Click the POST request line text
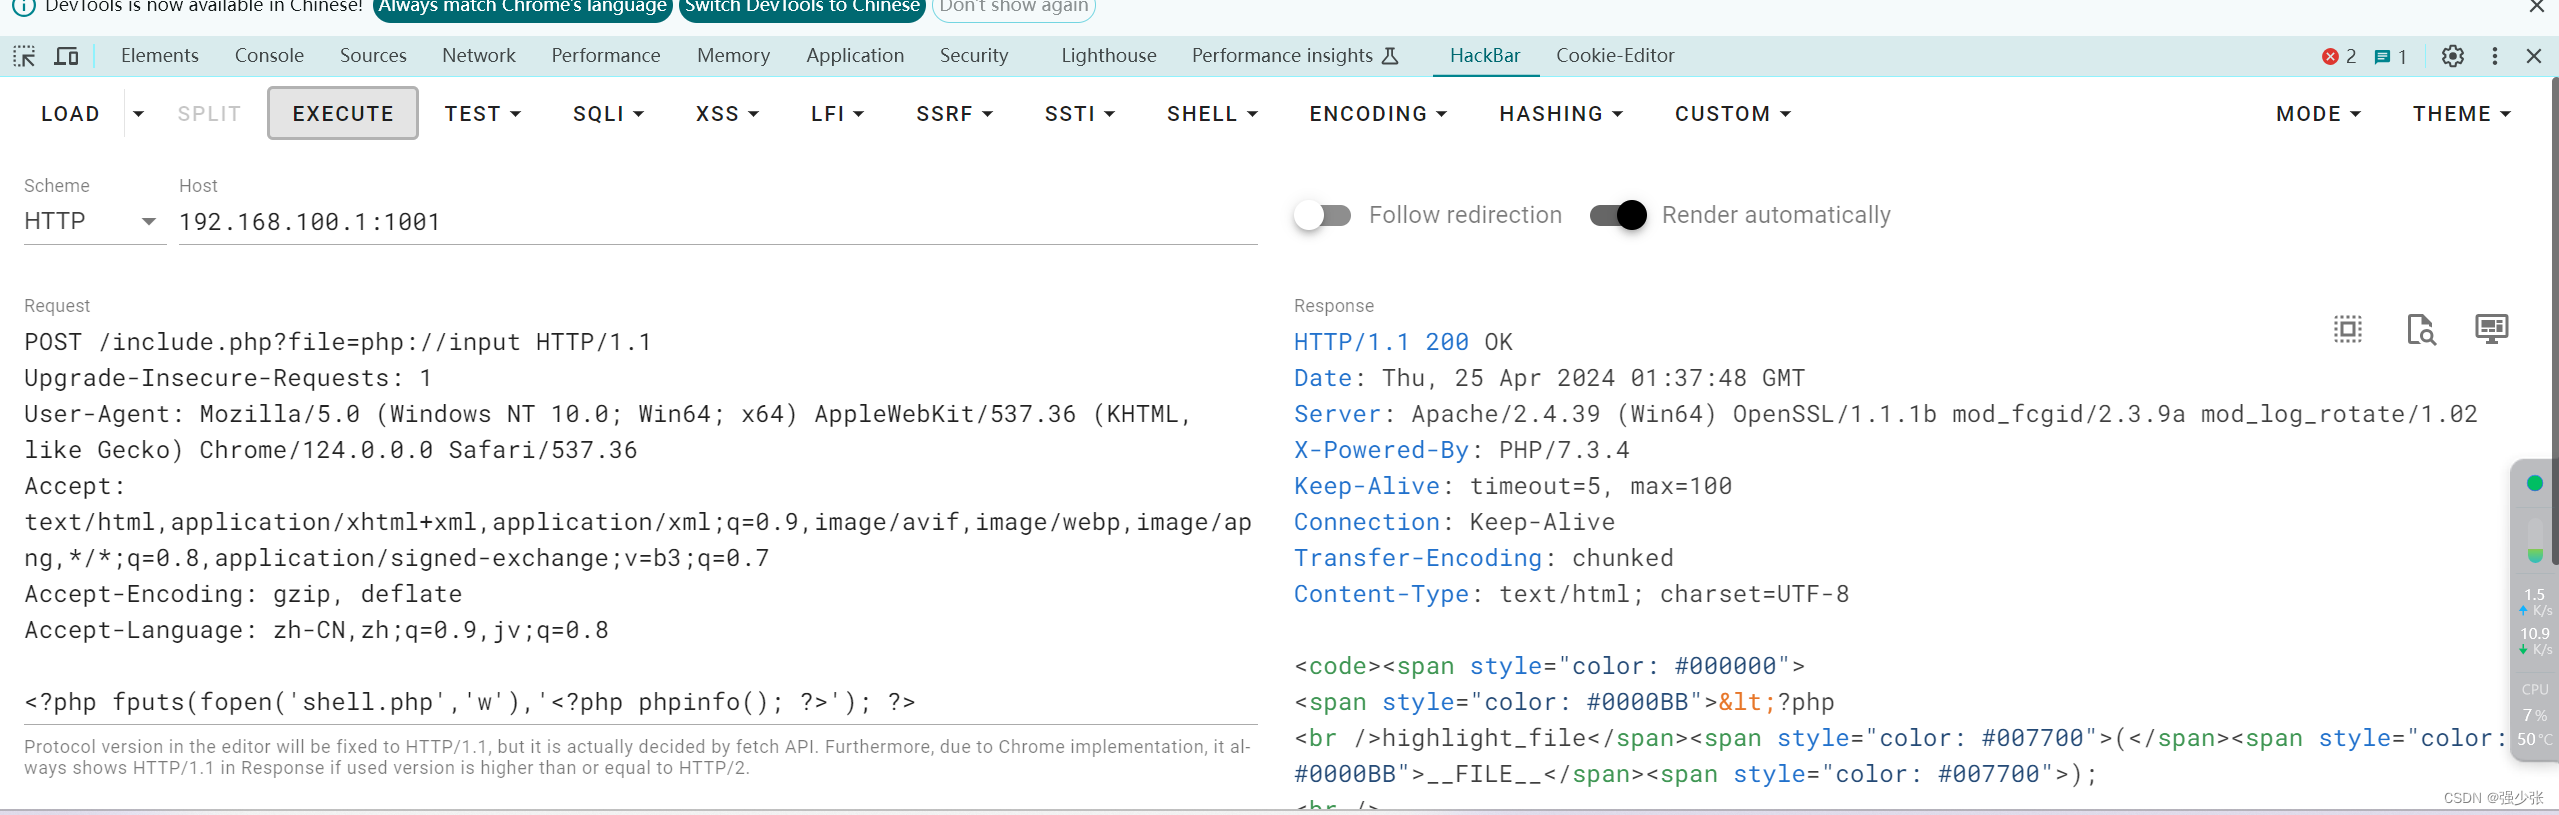This screenshot has height=815, width=2559. (338, 342)
